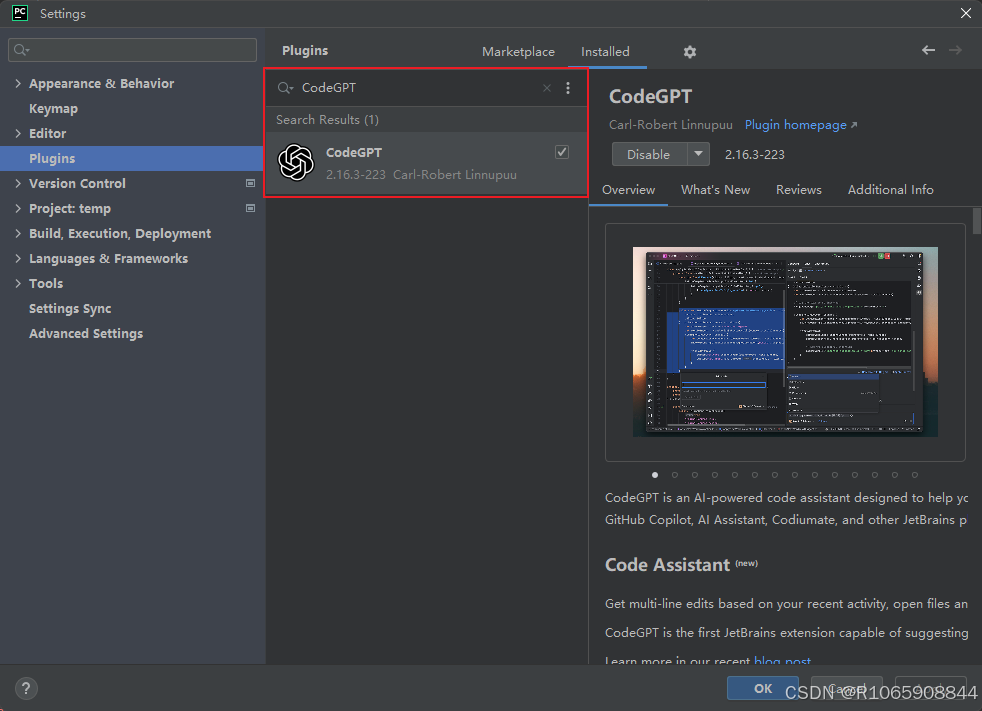
Task: Open the plugins gear settings menu
Action: (x=690, y=52)
